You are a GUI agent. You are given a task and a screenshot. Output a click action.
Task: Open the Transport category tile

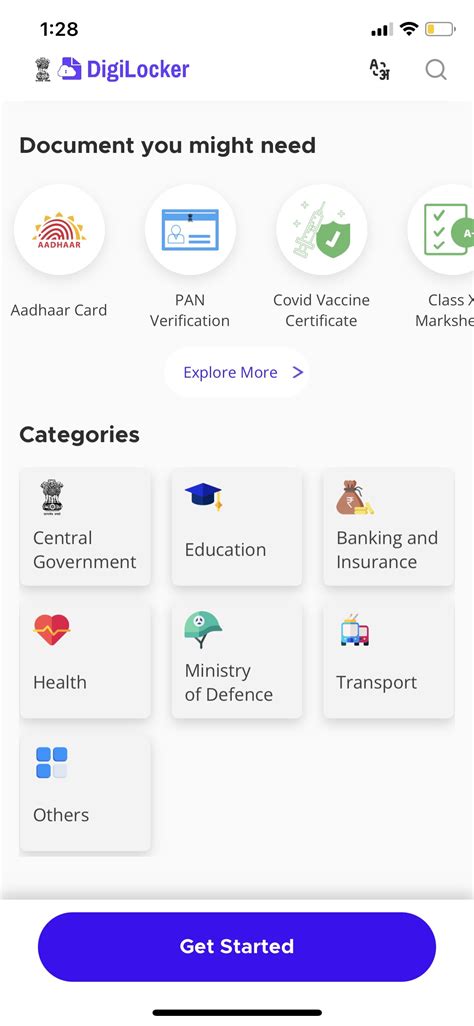pos(388,660)
